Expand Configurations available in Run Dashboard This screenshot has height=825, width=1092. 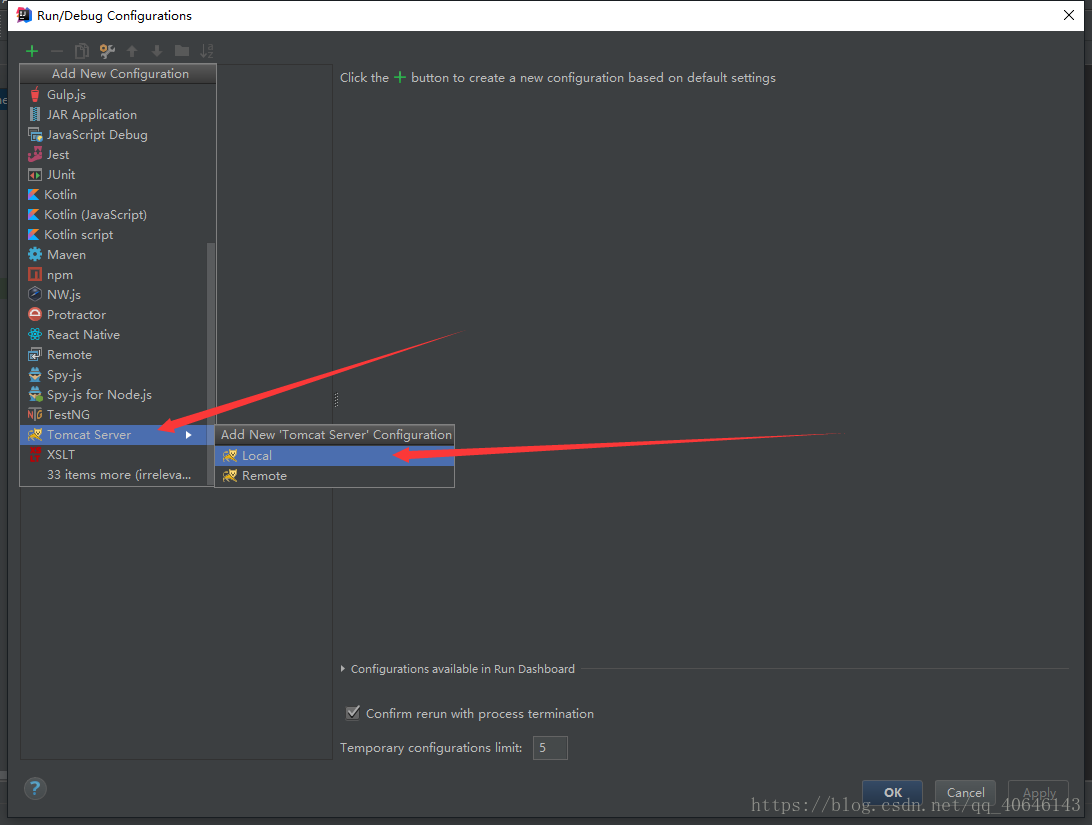point(342,668)
